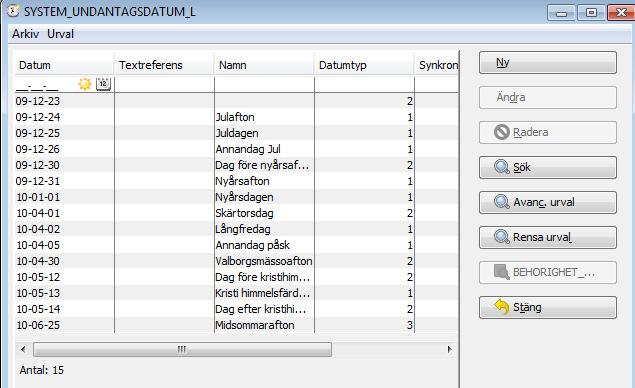Select the Julafton row
This screenshot has height=388, width=635.
point(237,117)
